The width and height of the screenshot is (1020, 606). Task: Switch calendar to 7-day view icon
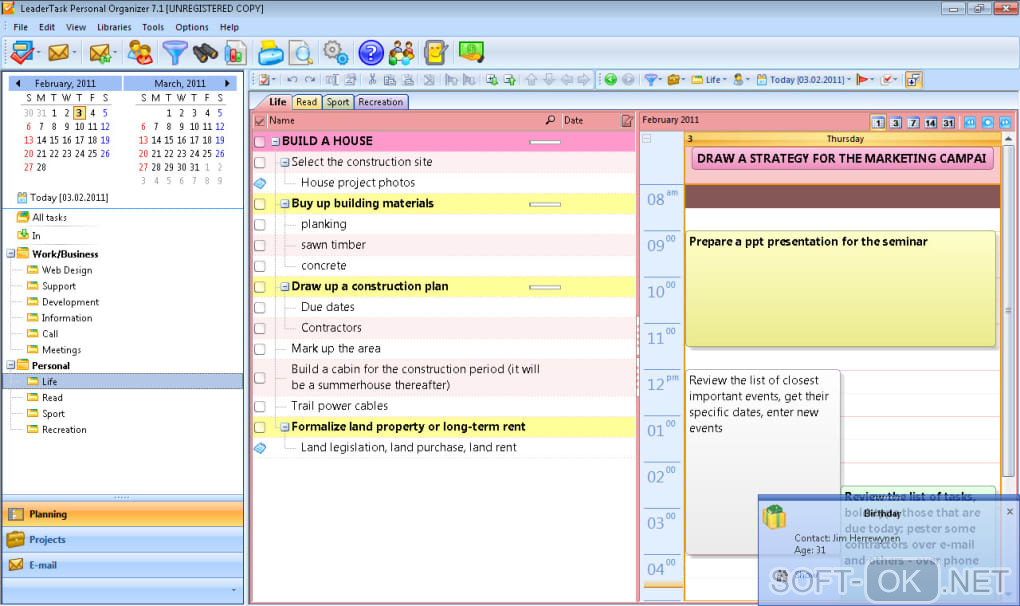point(913,122)
